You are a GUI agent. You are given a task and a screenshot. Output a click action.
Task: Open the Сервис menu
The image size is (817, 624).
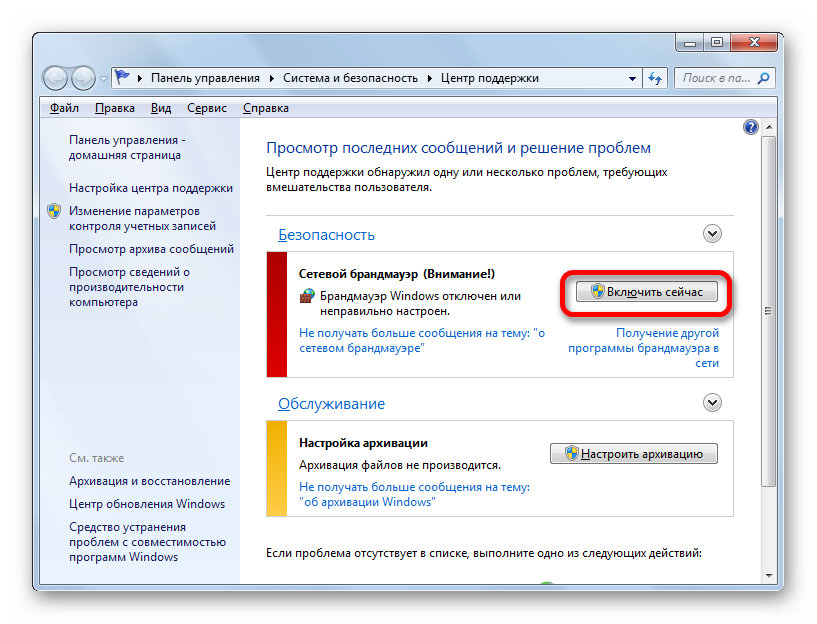coord(206,108)
